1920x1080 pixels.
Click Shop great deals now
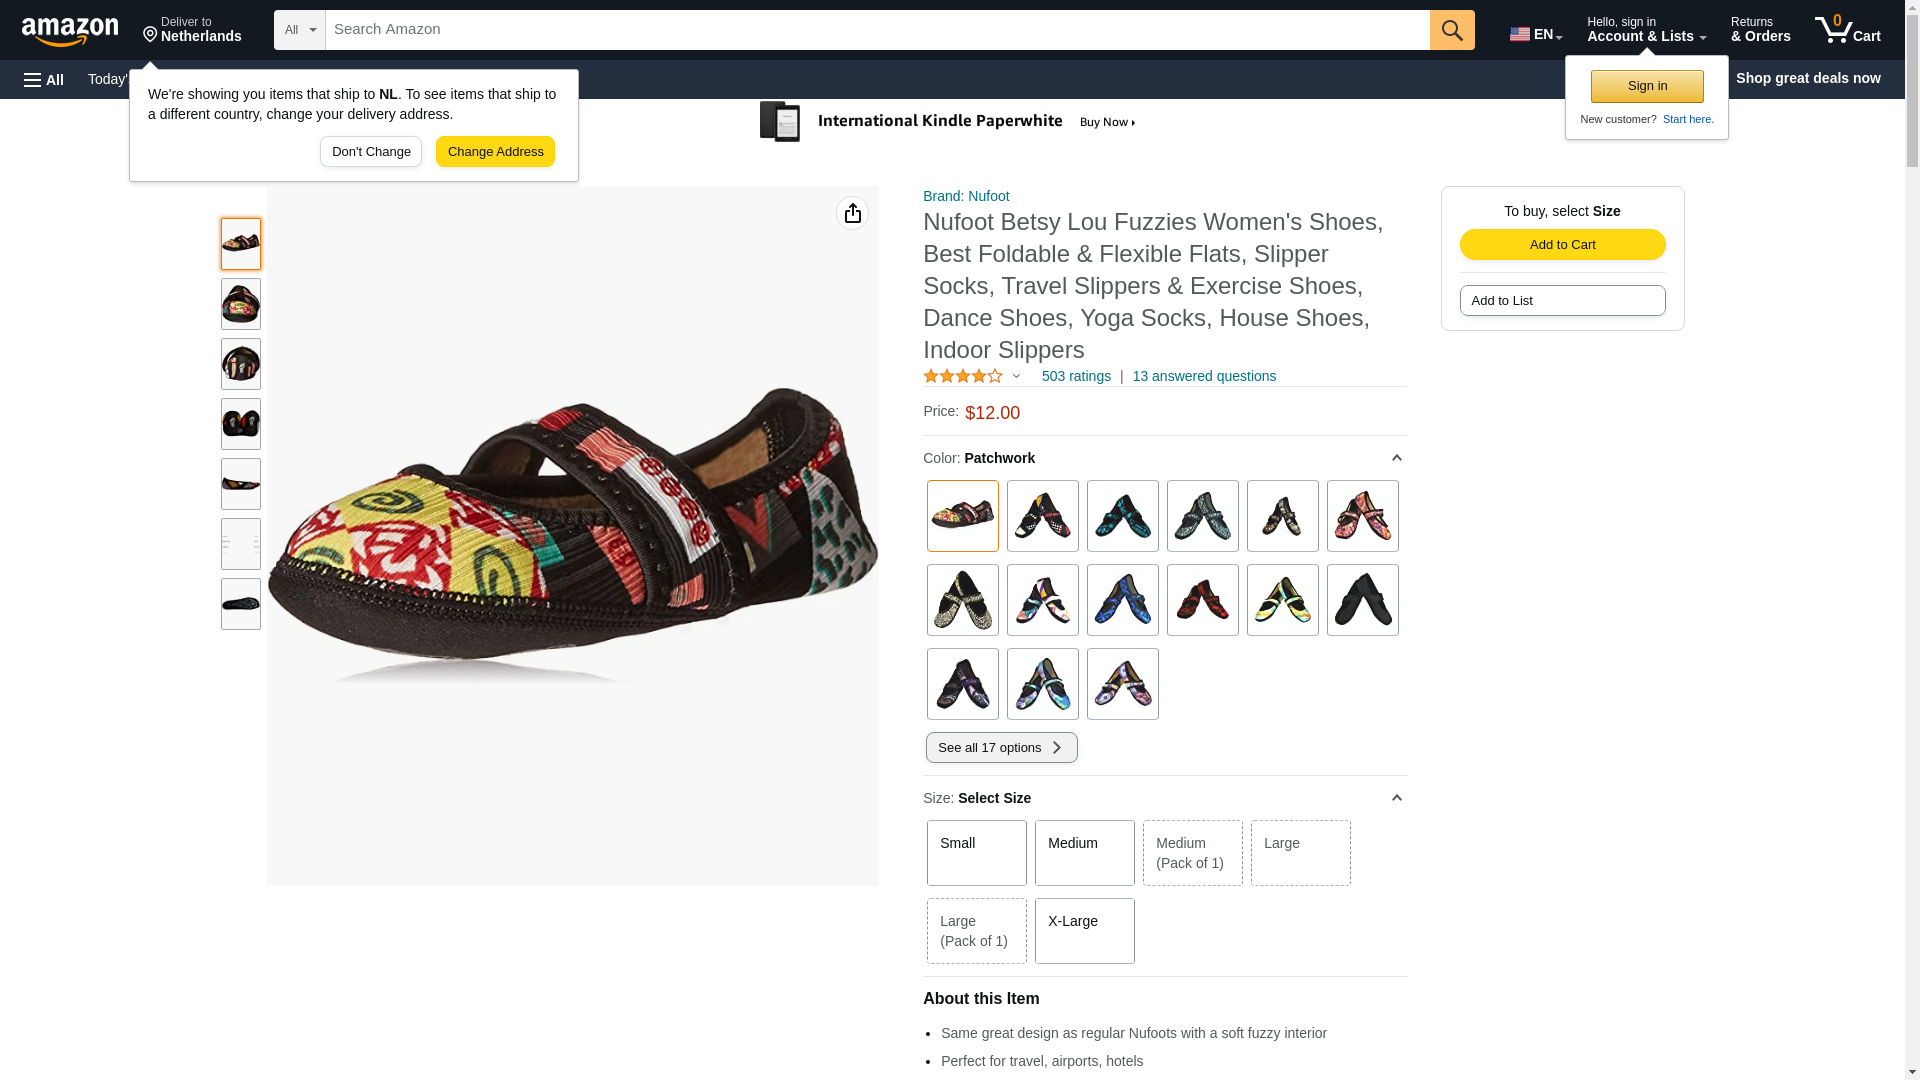coord(1807,78)
